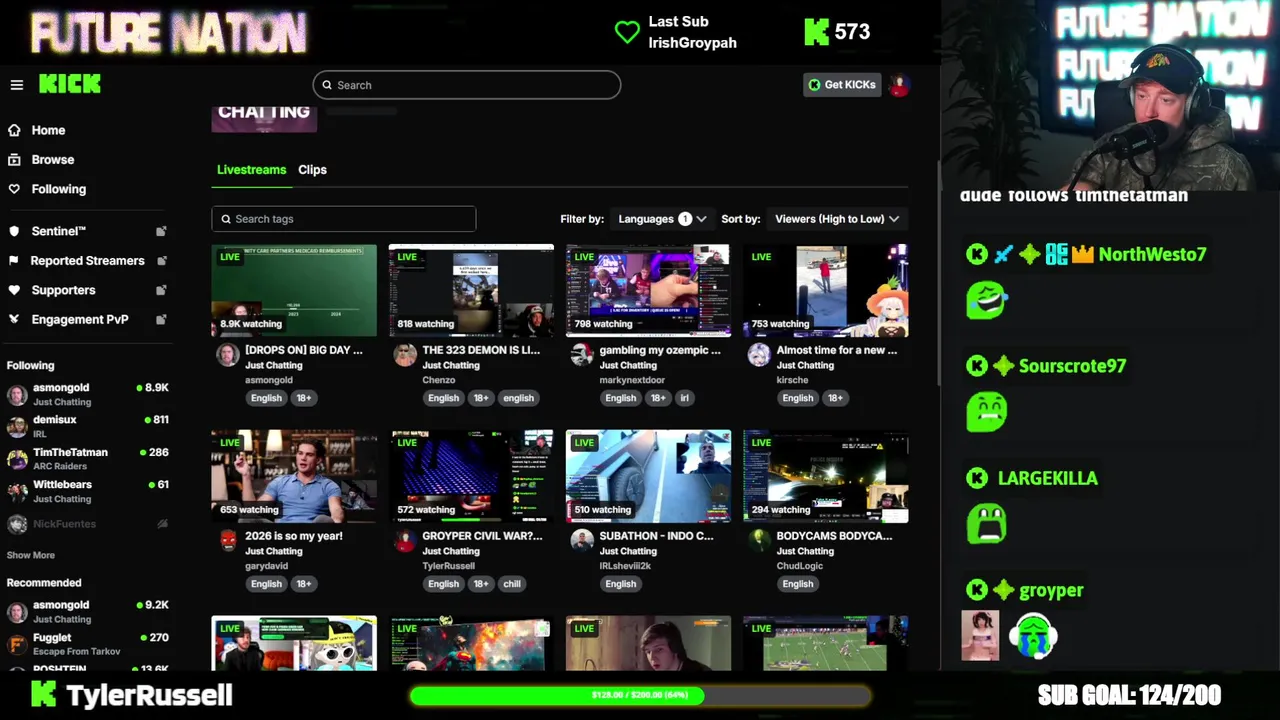The image size is (1280, 720).
Task: Click the Search tags input field
Action: point(344,219)
